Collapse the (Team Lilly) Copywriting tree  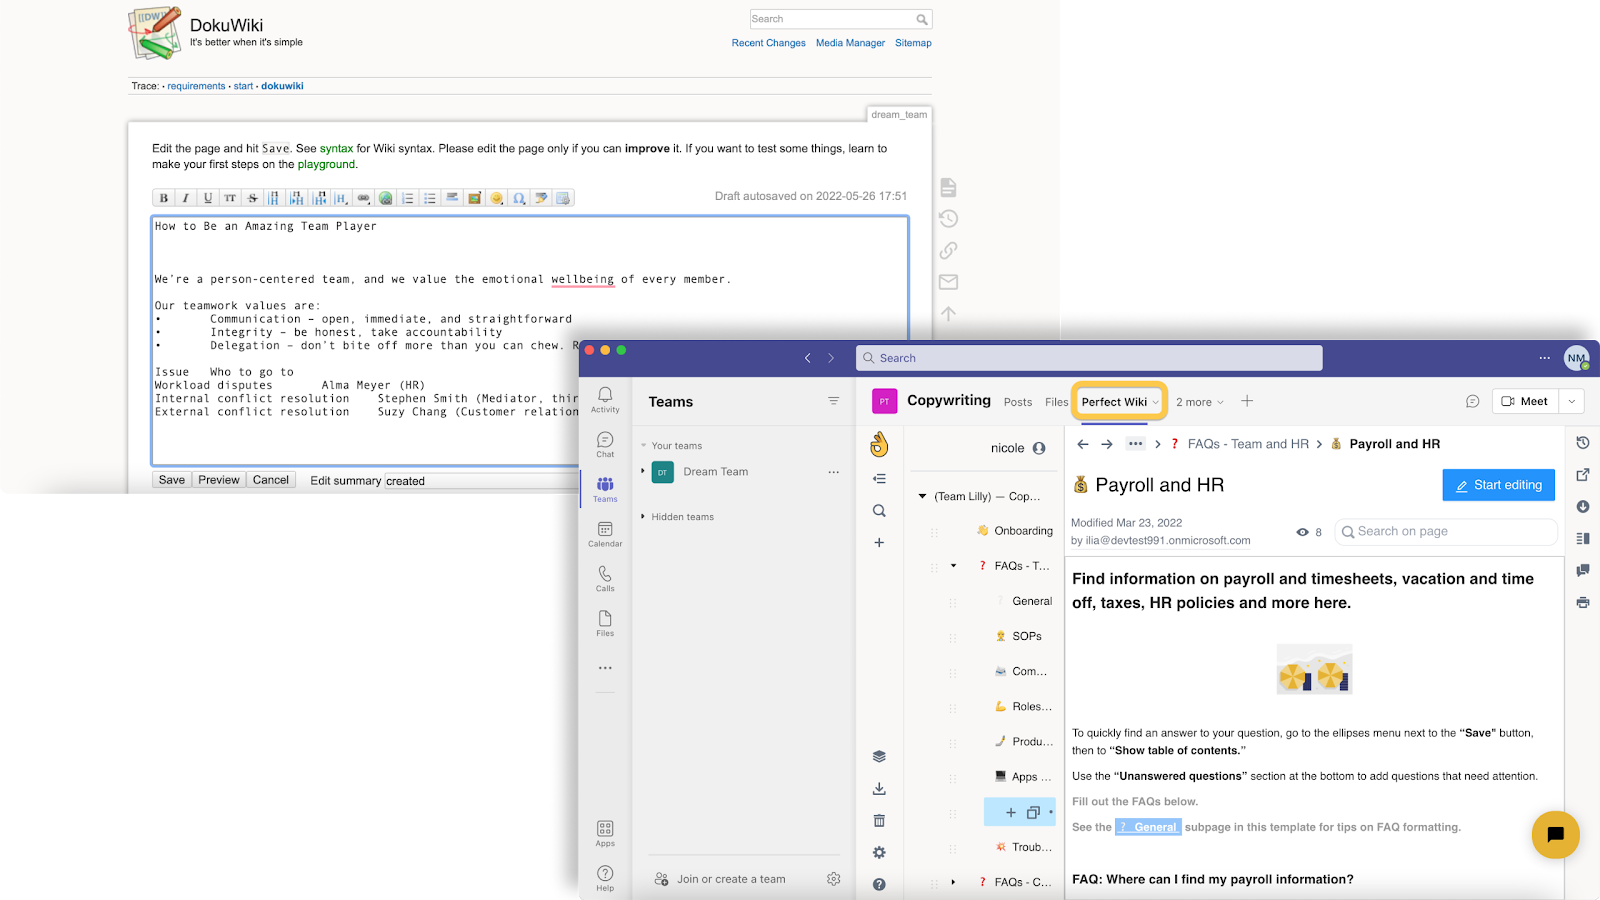pyautogui.click(x=922, y=496)
